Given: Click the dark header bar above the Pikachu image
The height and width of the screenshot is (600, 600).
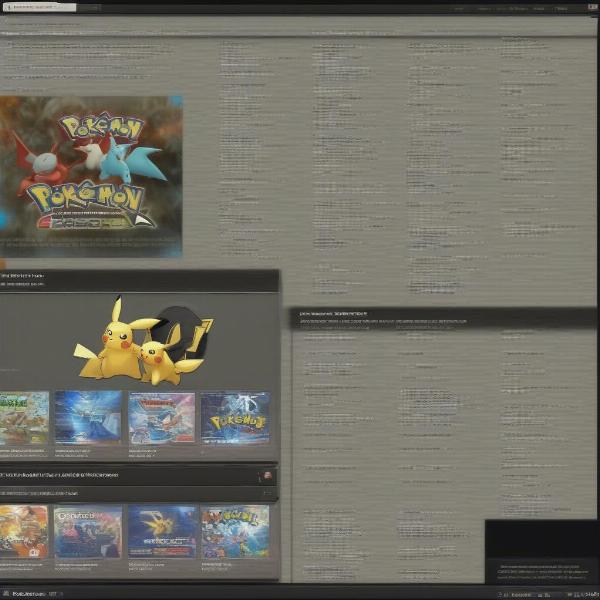Looking at the screenshot, I should [139, 280].
